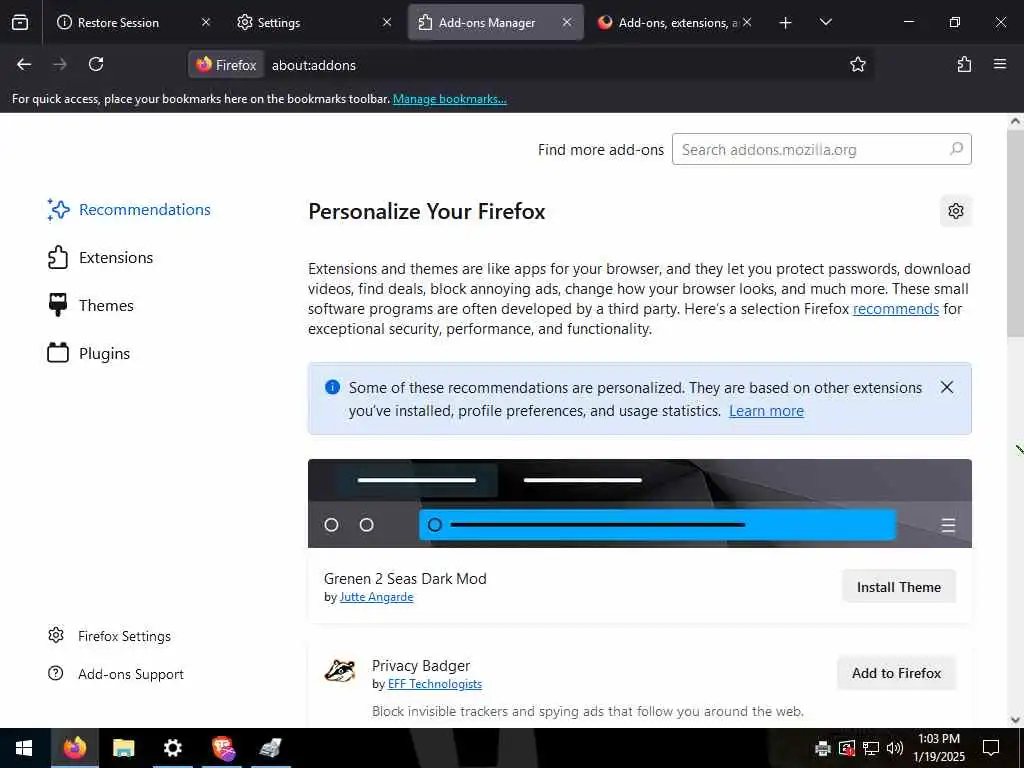1024x768 pixels.
Task: Install the Grenen 2 Seas Dark Mod theme
Action: coord(899,586)
